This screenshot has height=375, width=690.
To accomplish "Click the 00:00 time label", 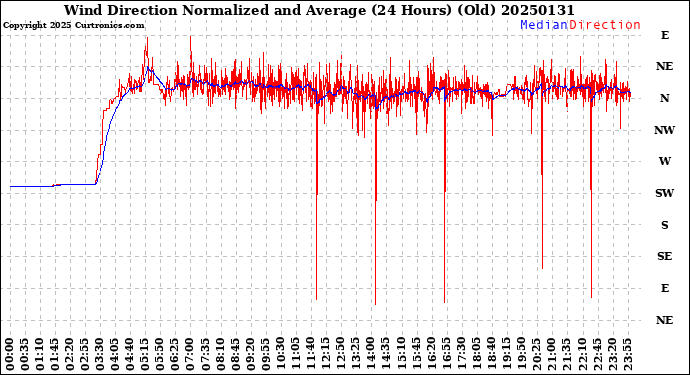I will click(10, 355).
